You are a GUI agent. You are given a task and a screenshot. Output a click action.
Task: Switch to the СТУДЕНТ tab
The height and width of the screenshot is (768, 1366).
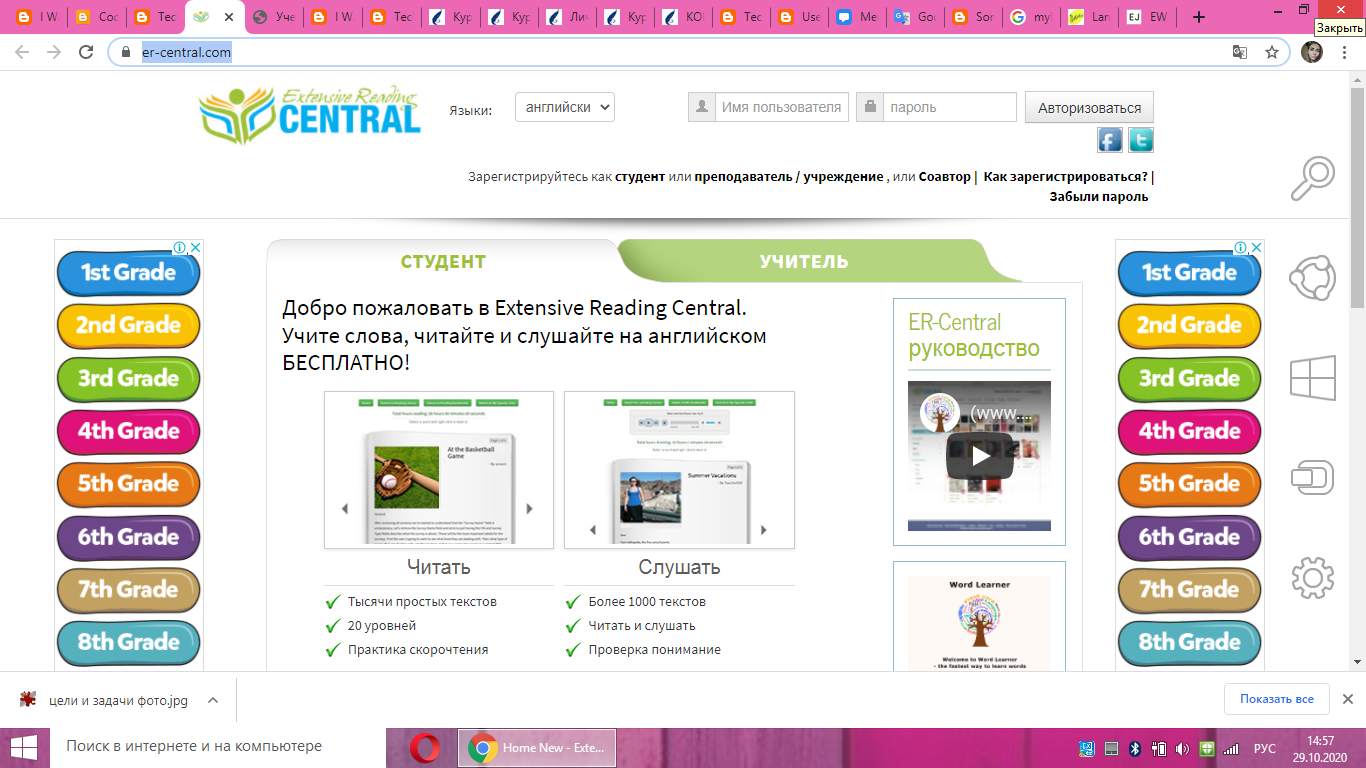[x=443, y=262]
